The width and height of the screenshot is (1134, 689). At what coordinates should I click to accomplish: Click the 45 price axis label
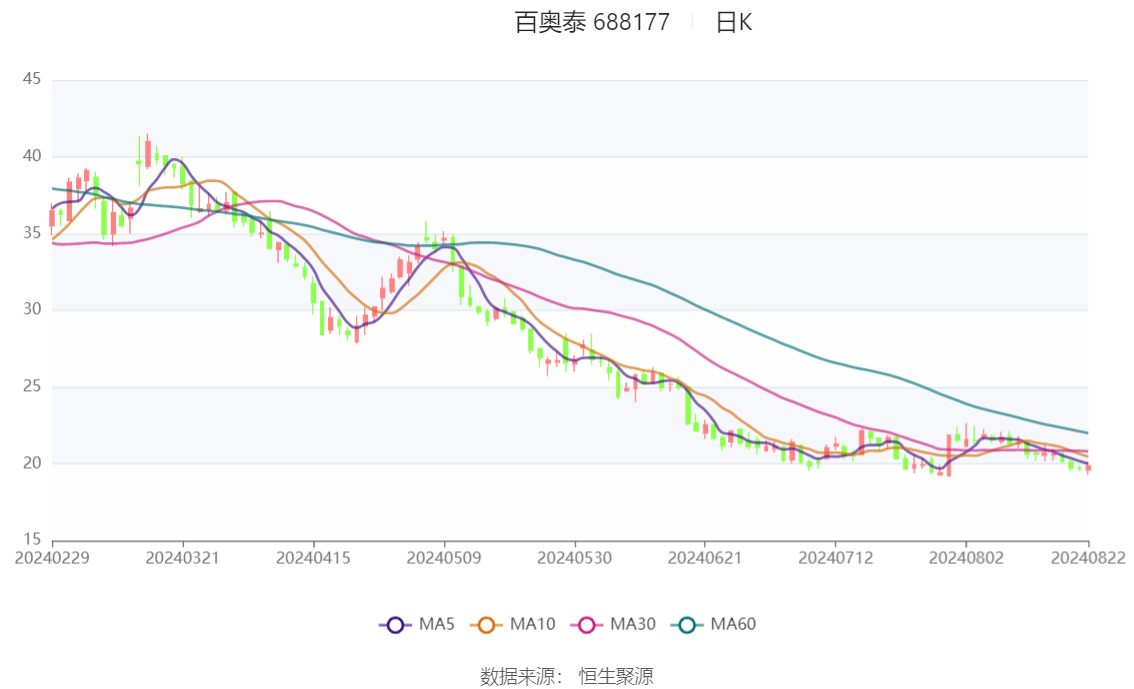coord(32,79)
